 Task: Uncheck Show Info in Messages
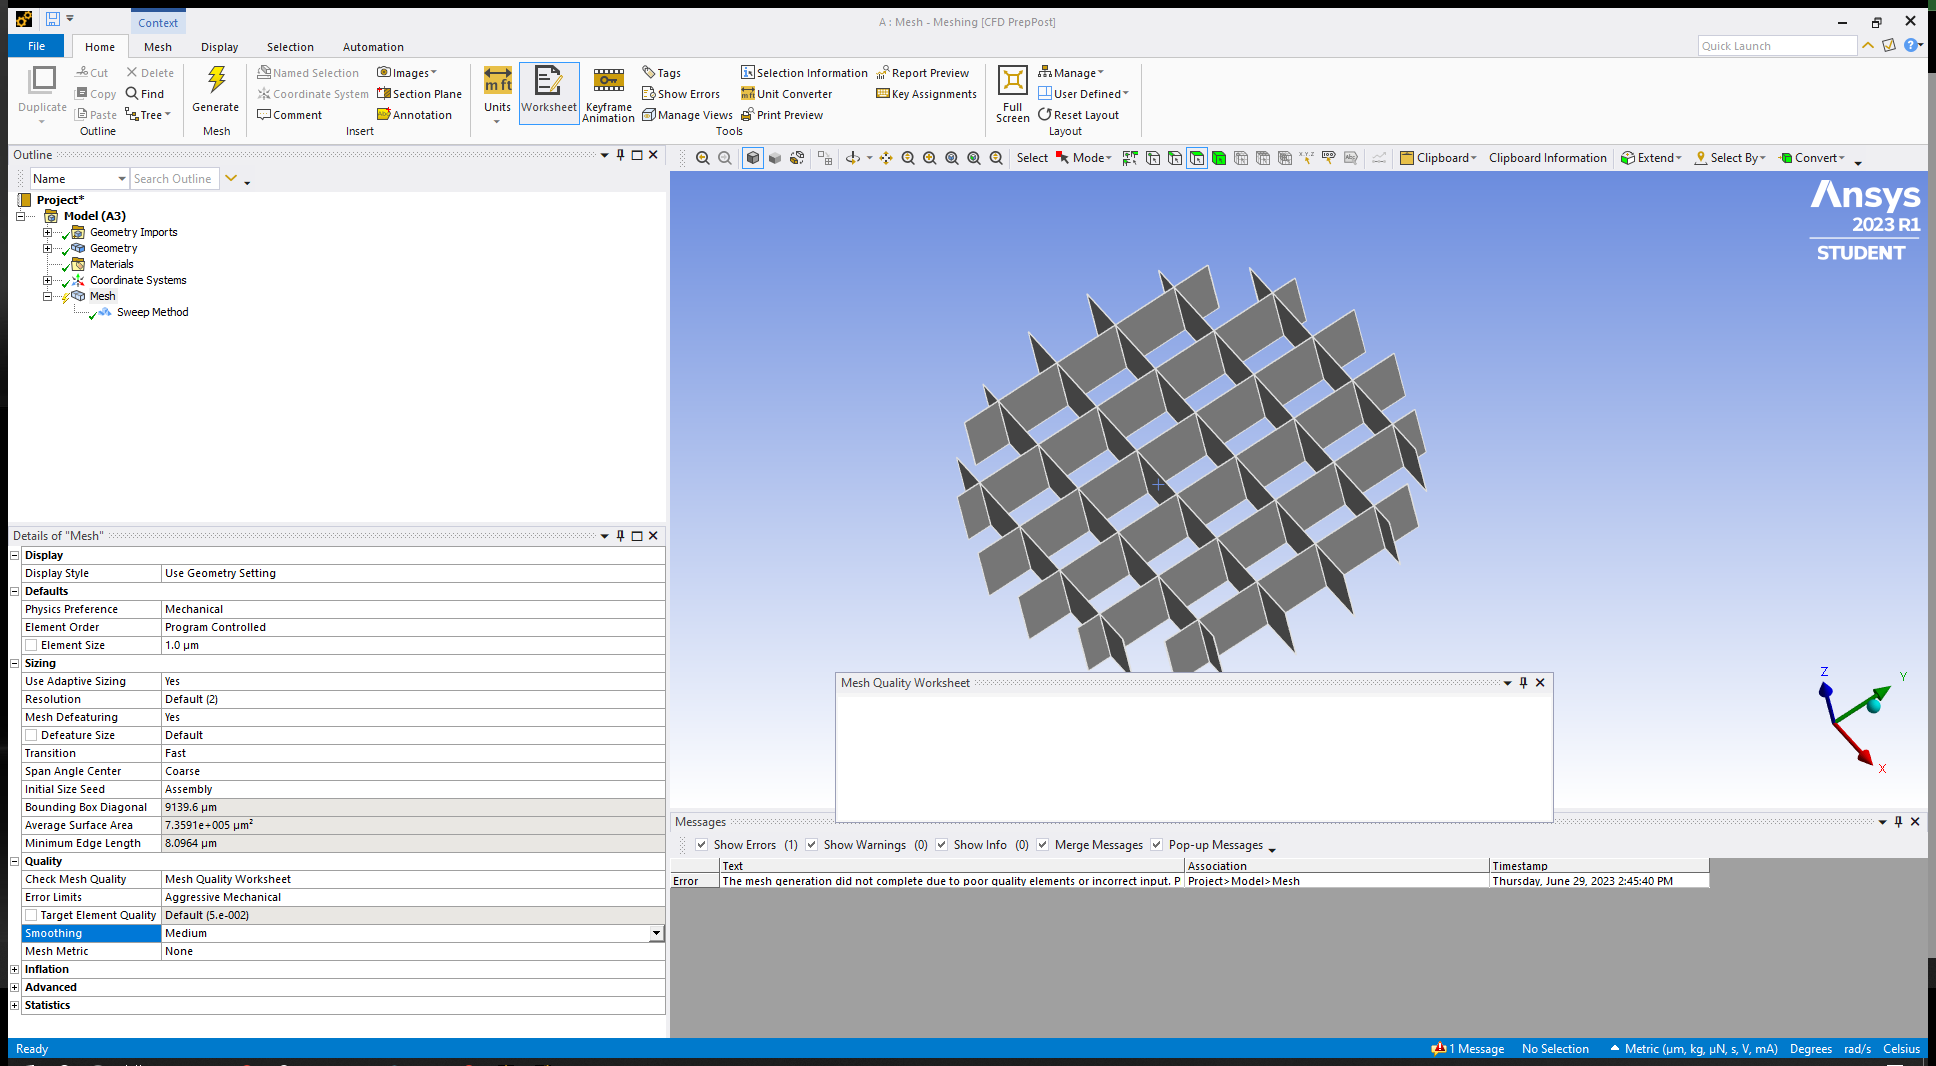(942, 845)
